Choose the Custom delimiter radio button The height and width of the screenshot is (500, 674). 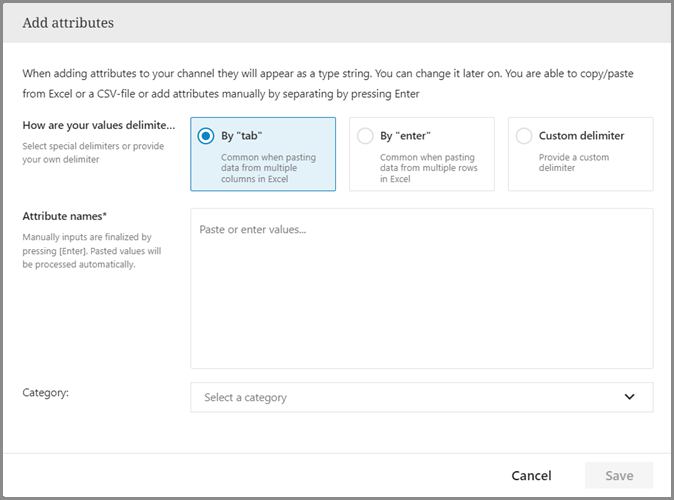[524, 136]
